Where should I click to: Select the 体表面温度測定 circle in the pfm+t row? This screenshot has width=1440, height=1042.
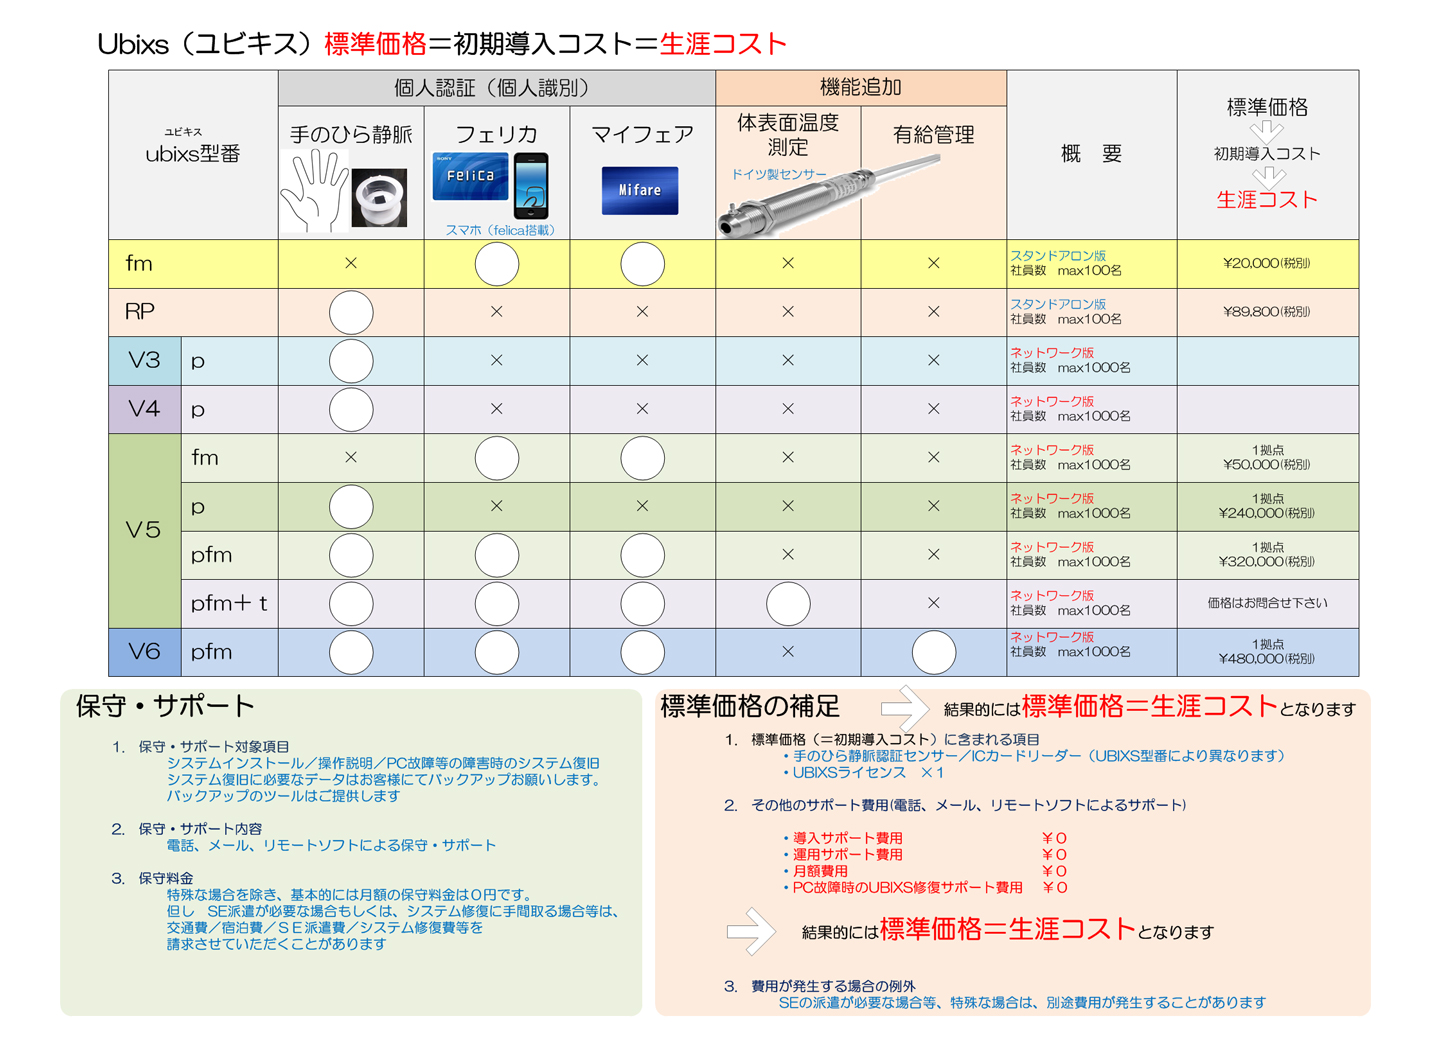(x=788, y=604)
